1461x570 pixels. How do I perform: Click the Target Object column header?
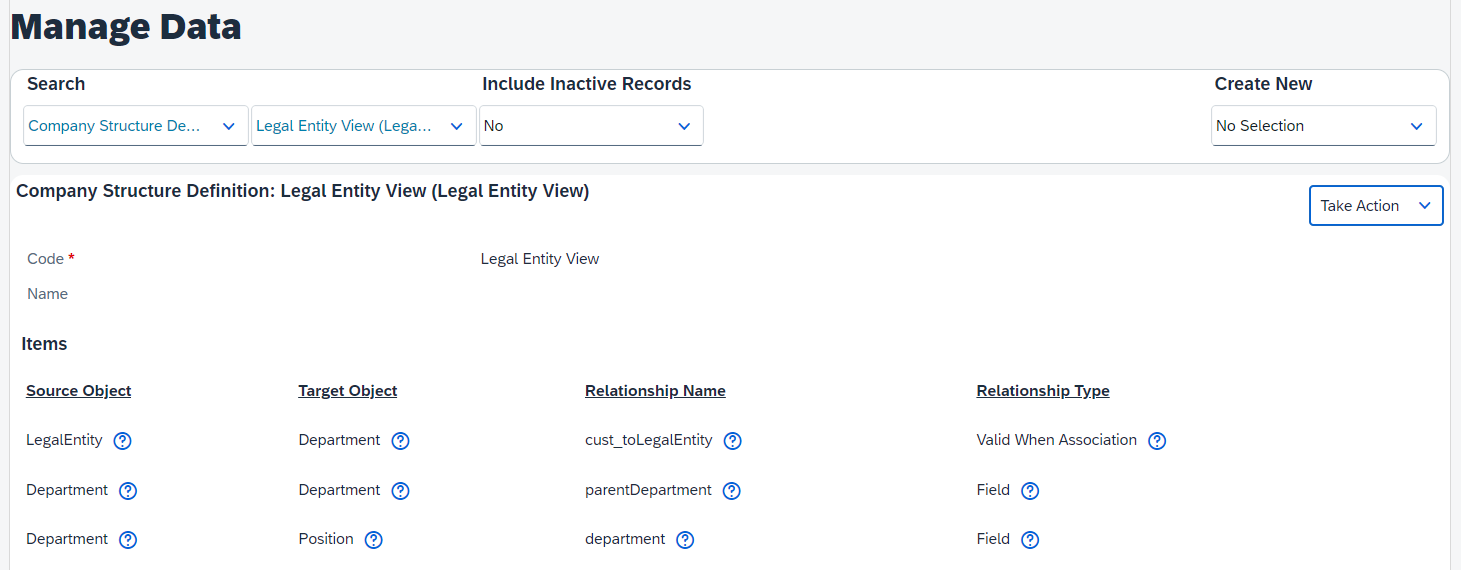(348, 391)
